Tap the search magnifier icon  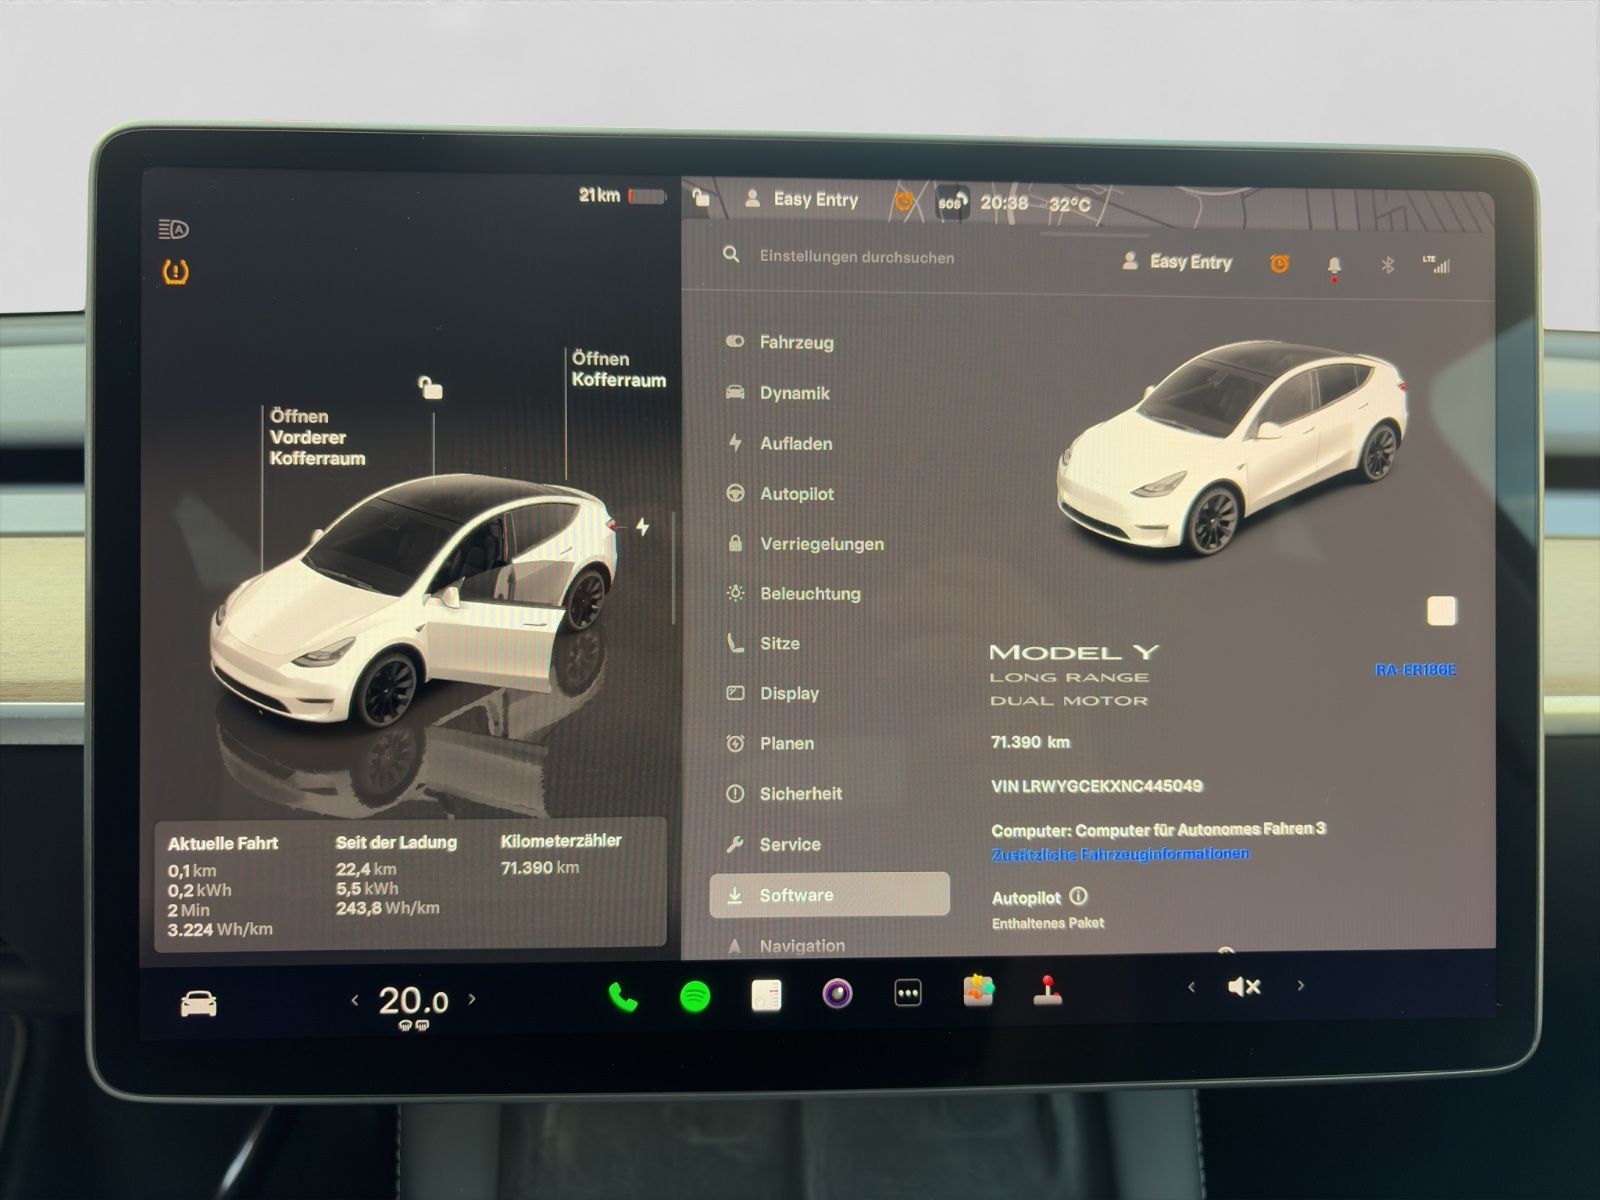(731, 255)
